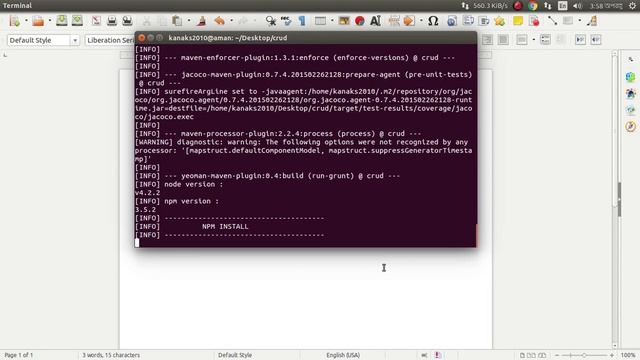Click Decrease Indent icon in formatting bar
The width and height of the screenshot is (640, 360).
[x=596, y=40]
